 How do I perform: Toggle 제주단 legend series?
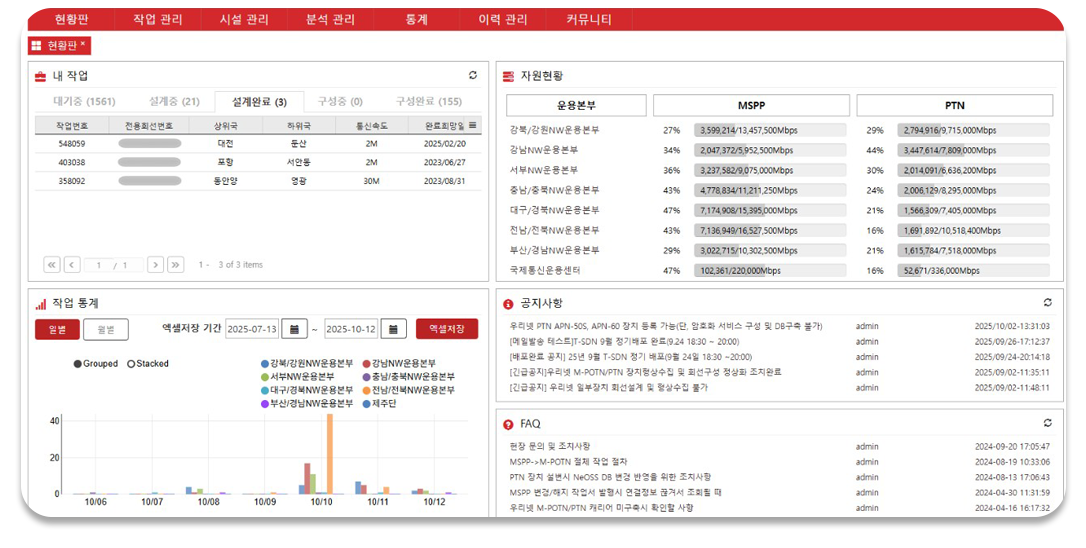coord(380,403)
